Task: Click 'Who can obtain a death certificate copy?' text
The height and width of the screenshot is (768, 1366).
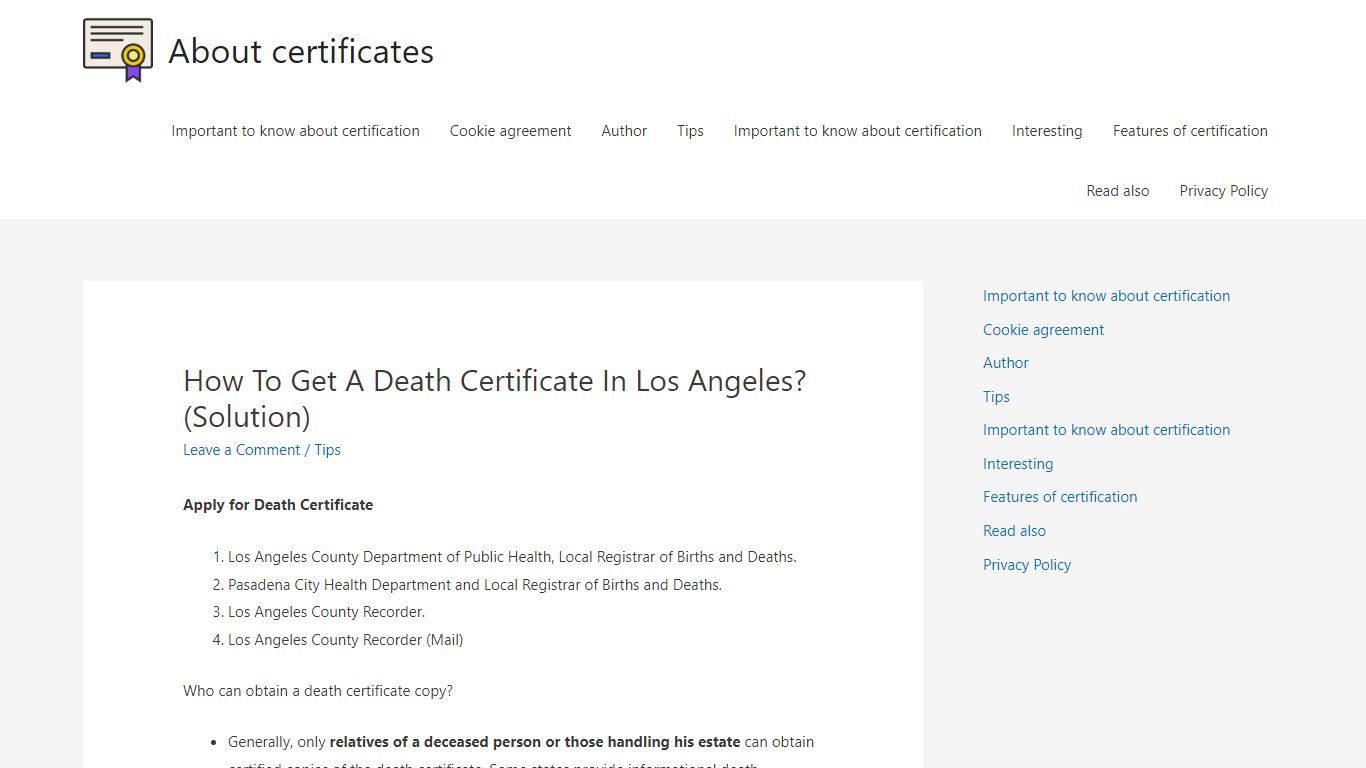Action: coord(318,691)
